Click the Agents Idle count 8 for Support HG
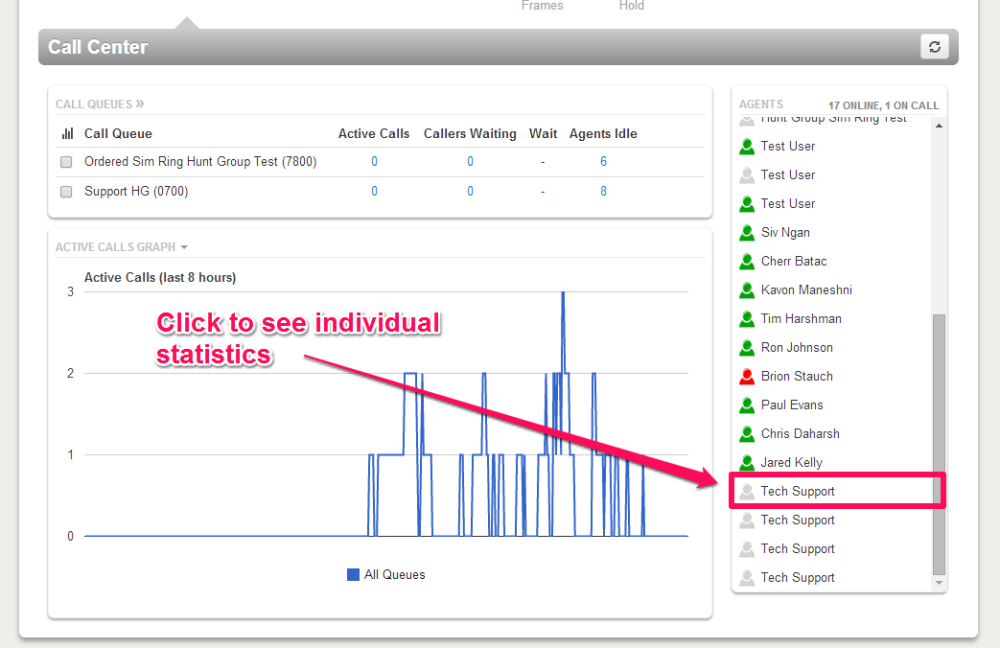This screenshot has height=648, width=1000. click(x=603, y=191)
